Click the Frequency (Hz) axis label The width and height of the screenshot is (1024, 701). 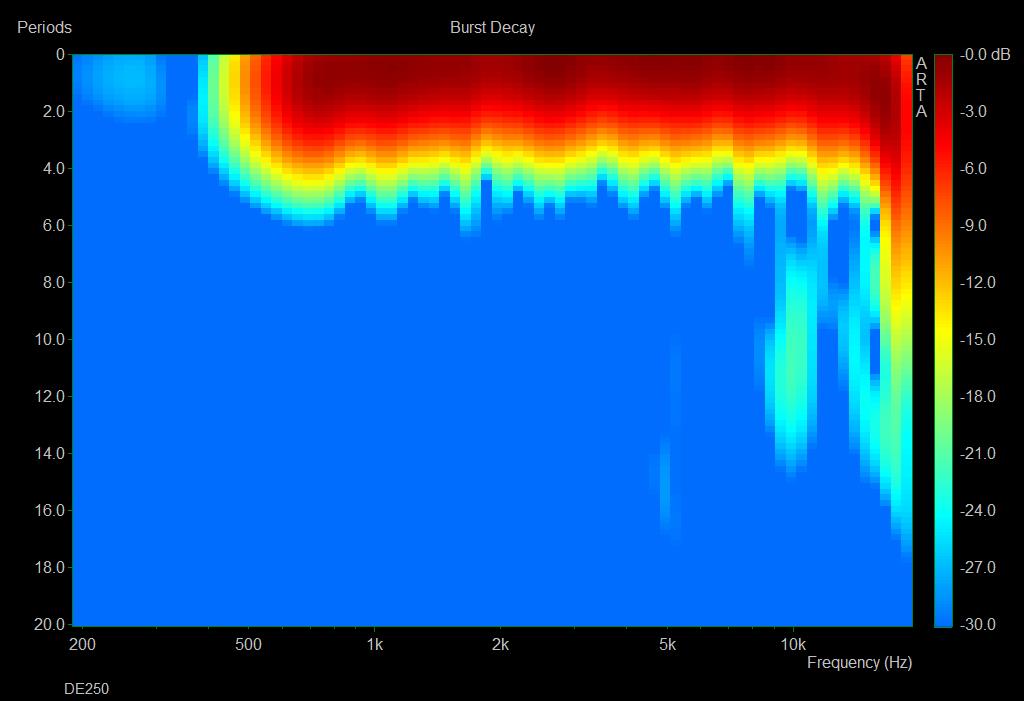(859, 662)
